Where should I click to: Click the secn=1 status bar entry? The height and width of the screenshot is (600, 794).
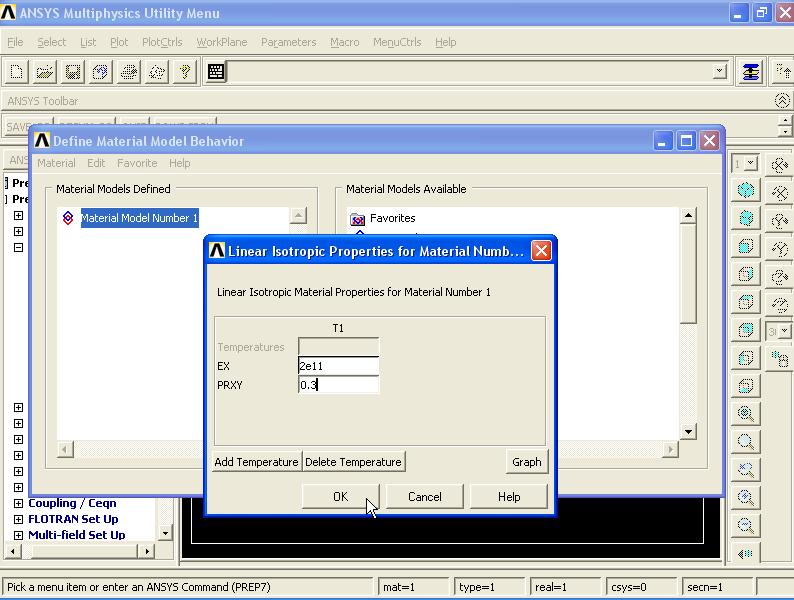(717, 587)
